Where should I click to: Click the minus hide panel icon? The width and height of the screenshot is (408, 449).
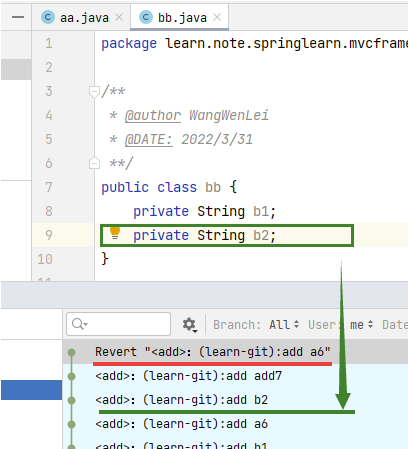[x=18, y=17]
